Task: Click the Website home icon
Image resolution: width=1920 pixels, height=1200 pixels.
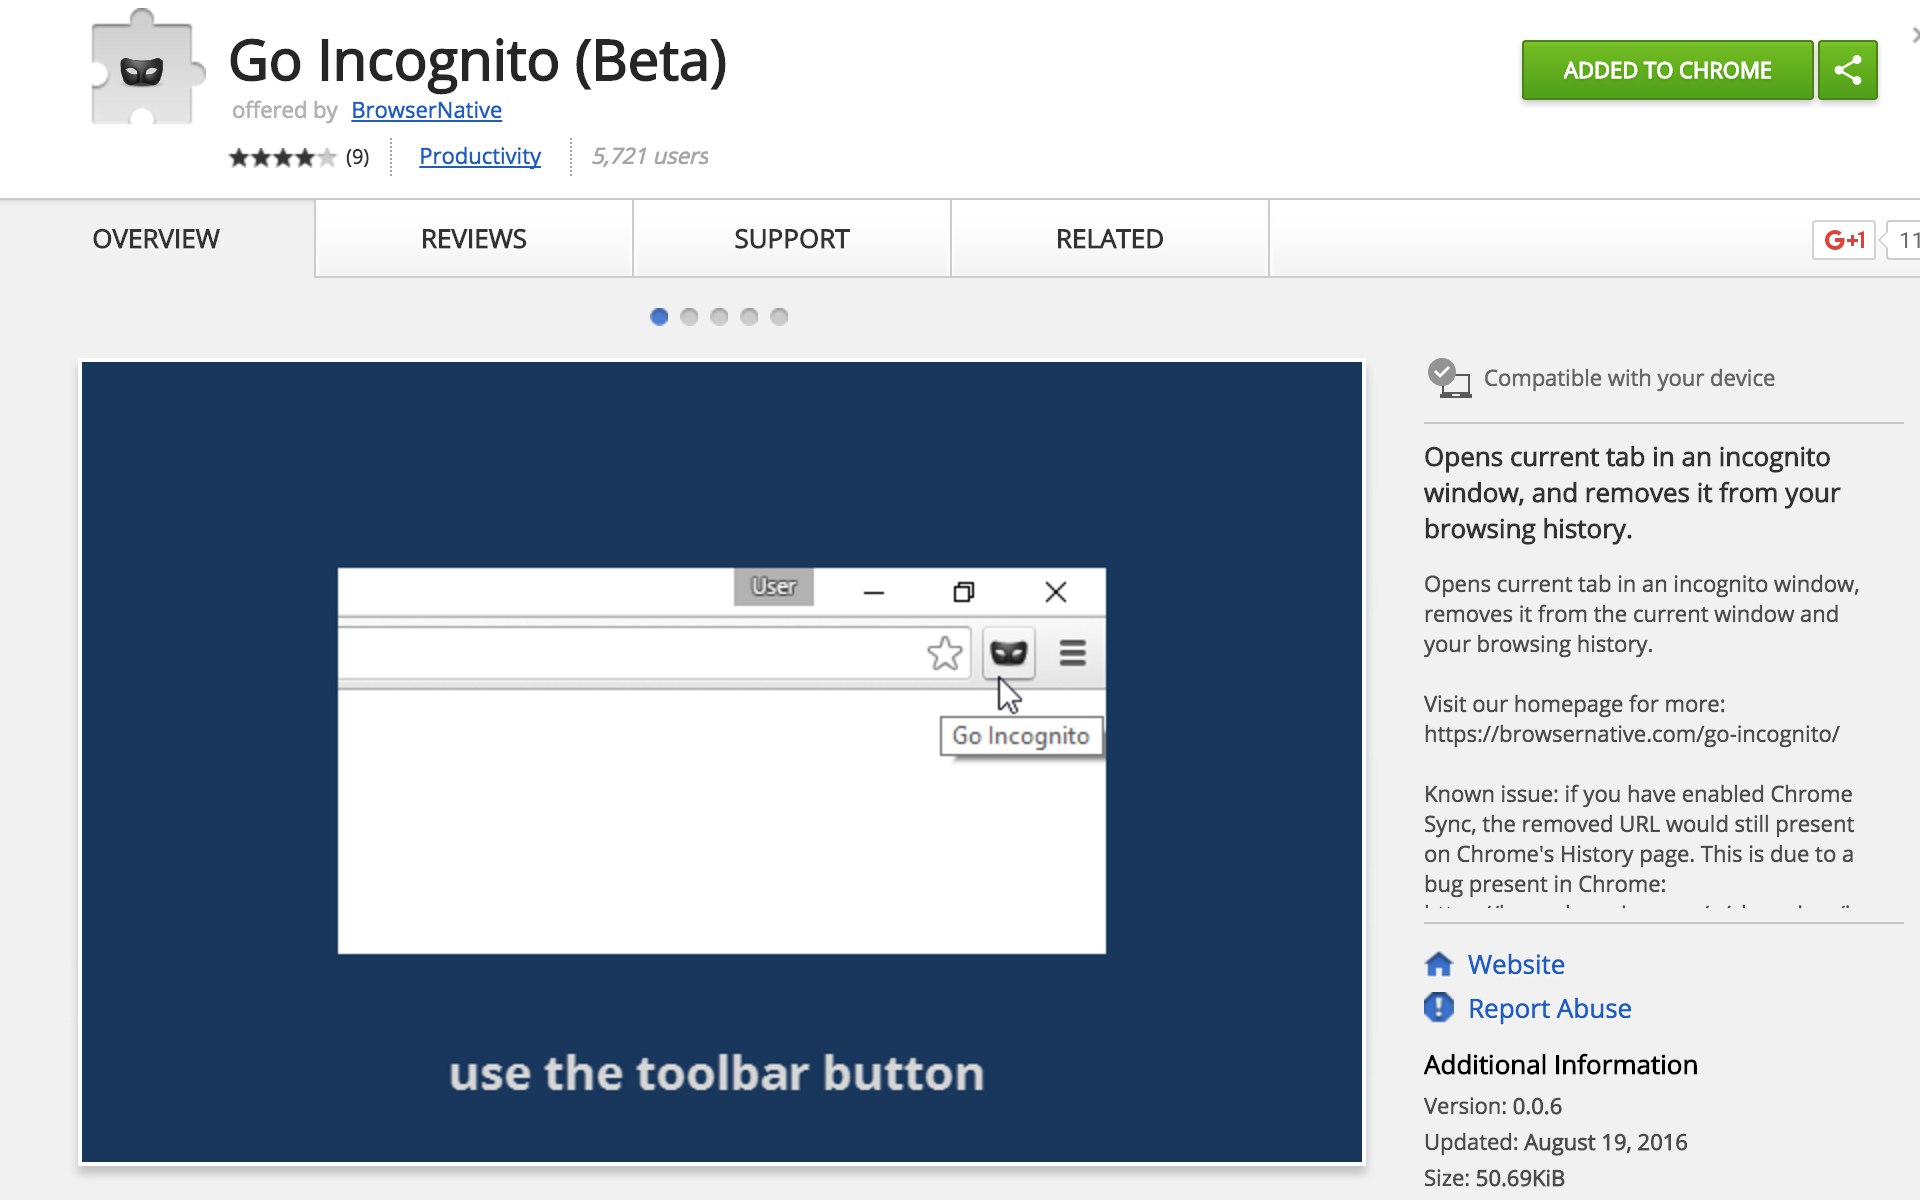Action: tap(1438, 964)
